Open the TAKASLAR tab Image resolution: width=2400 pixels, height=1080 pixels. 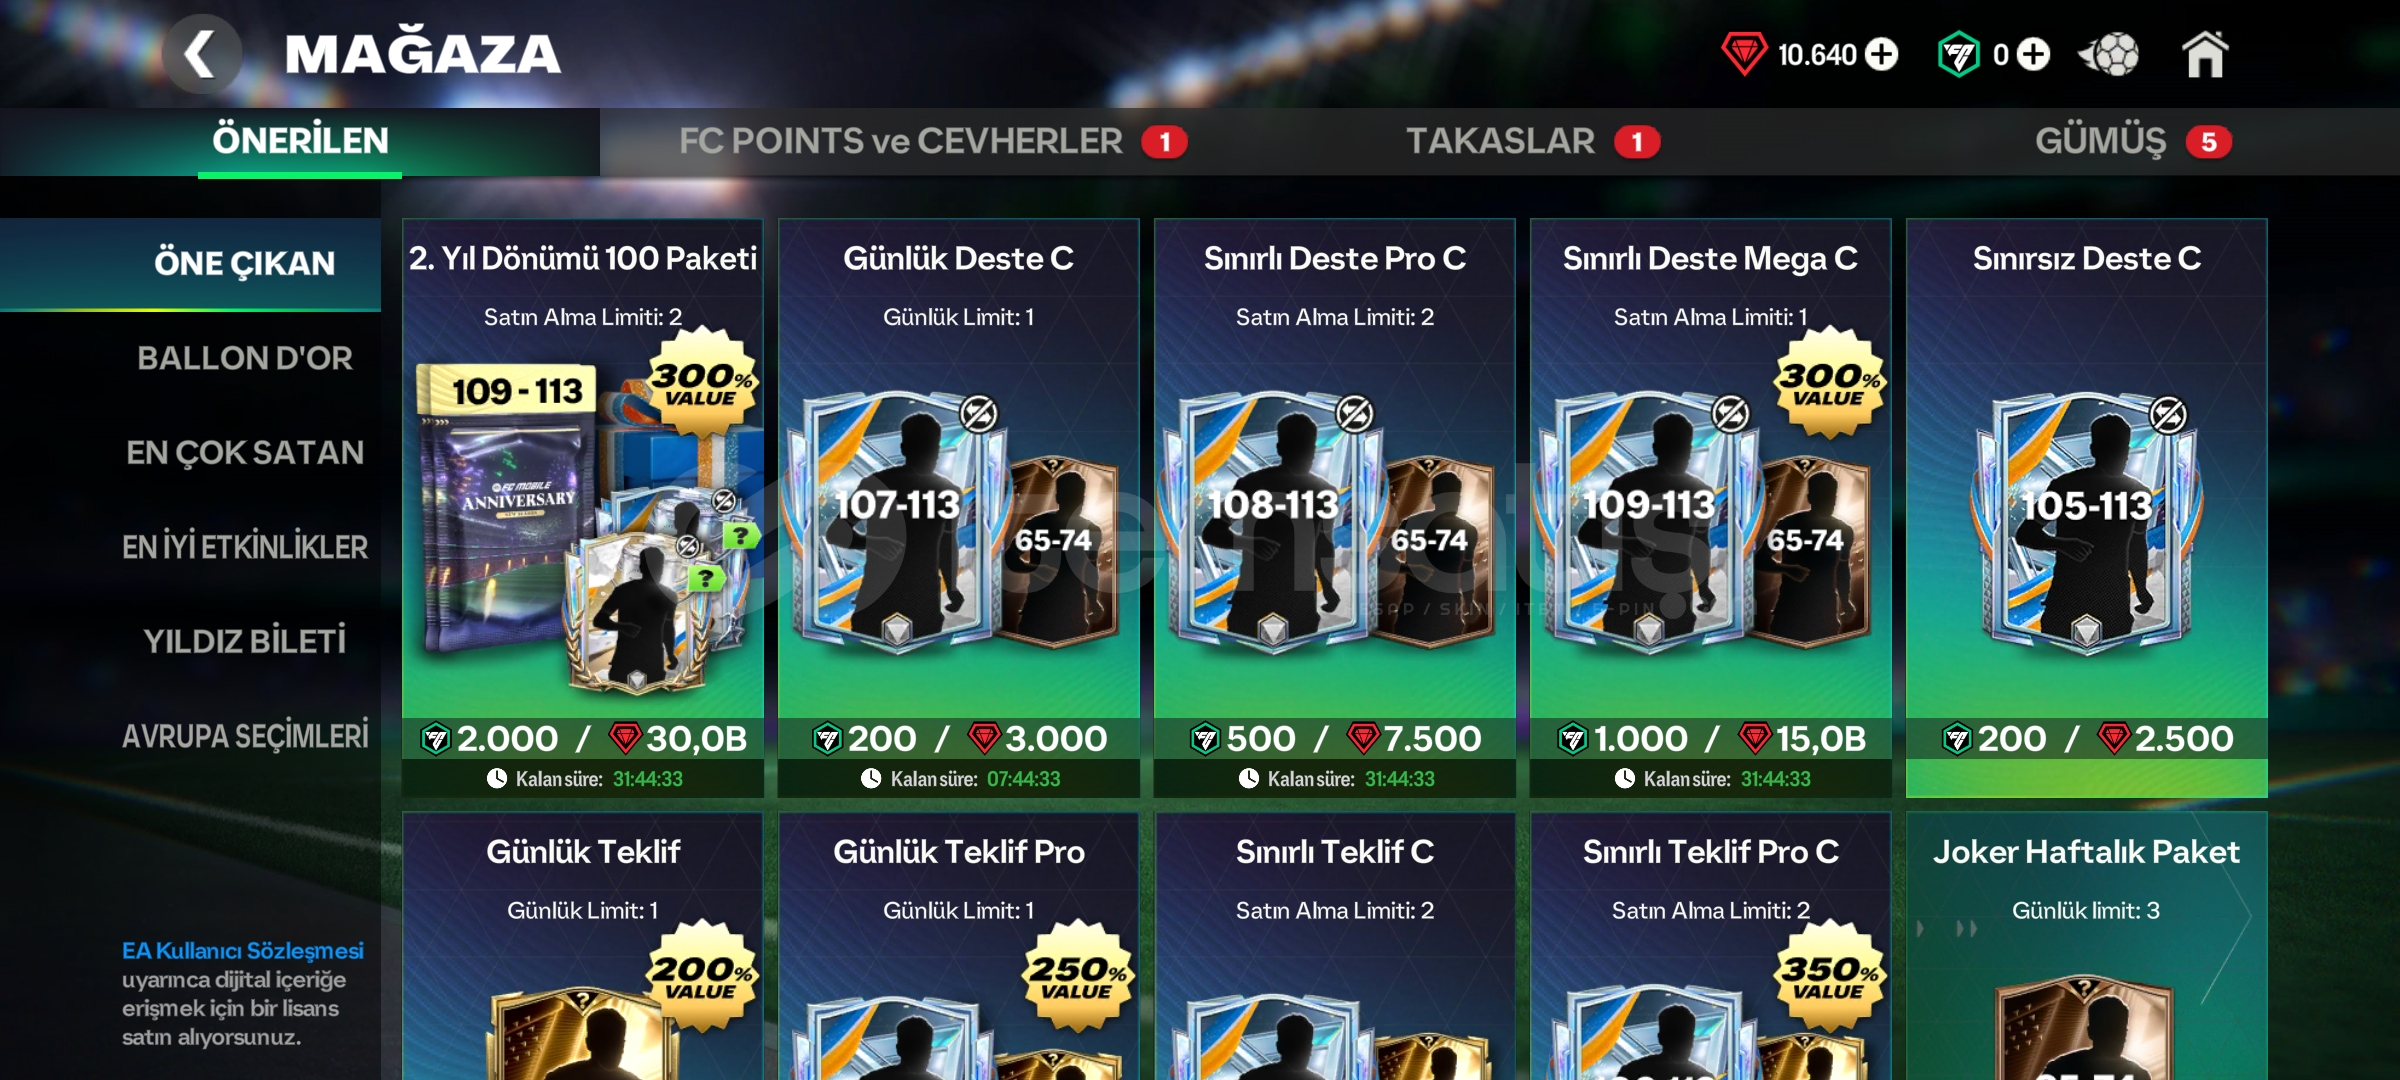[1500, 141]
